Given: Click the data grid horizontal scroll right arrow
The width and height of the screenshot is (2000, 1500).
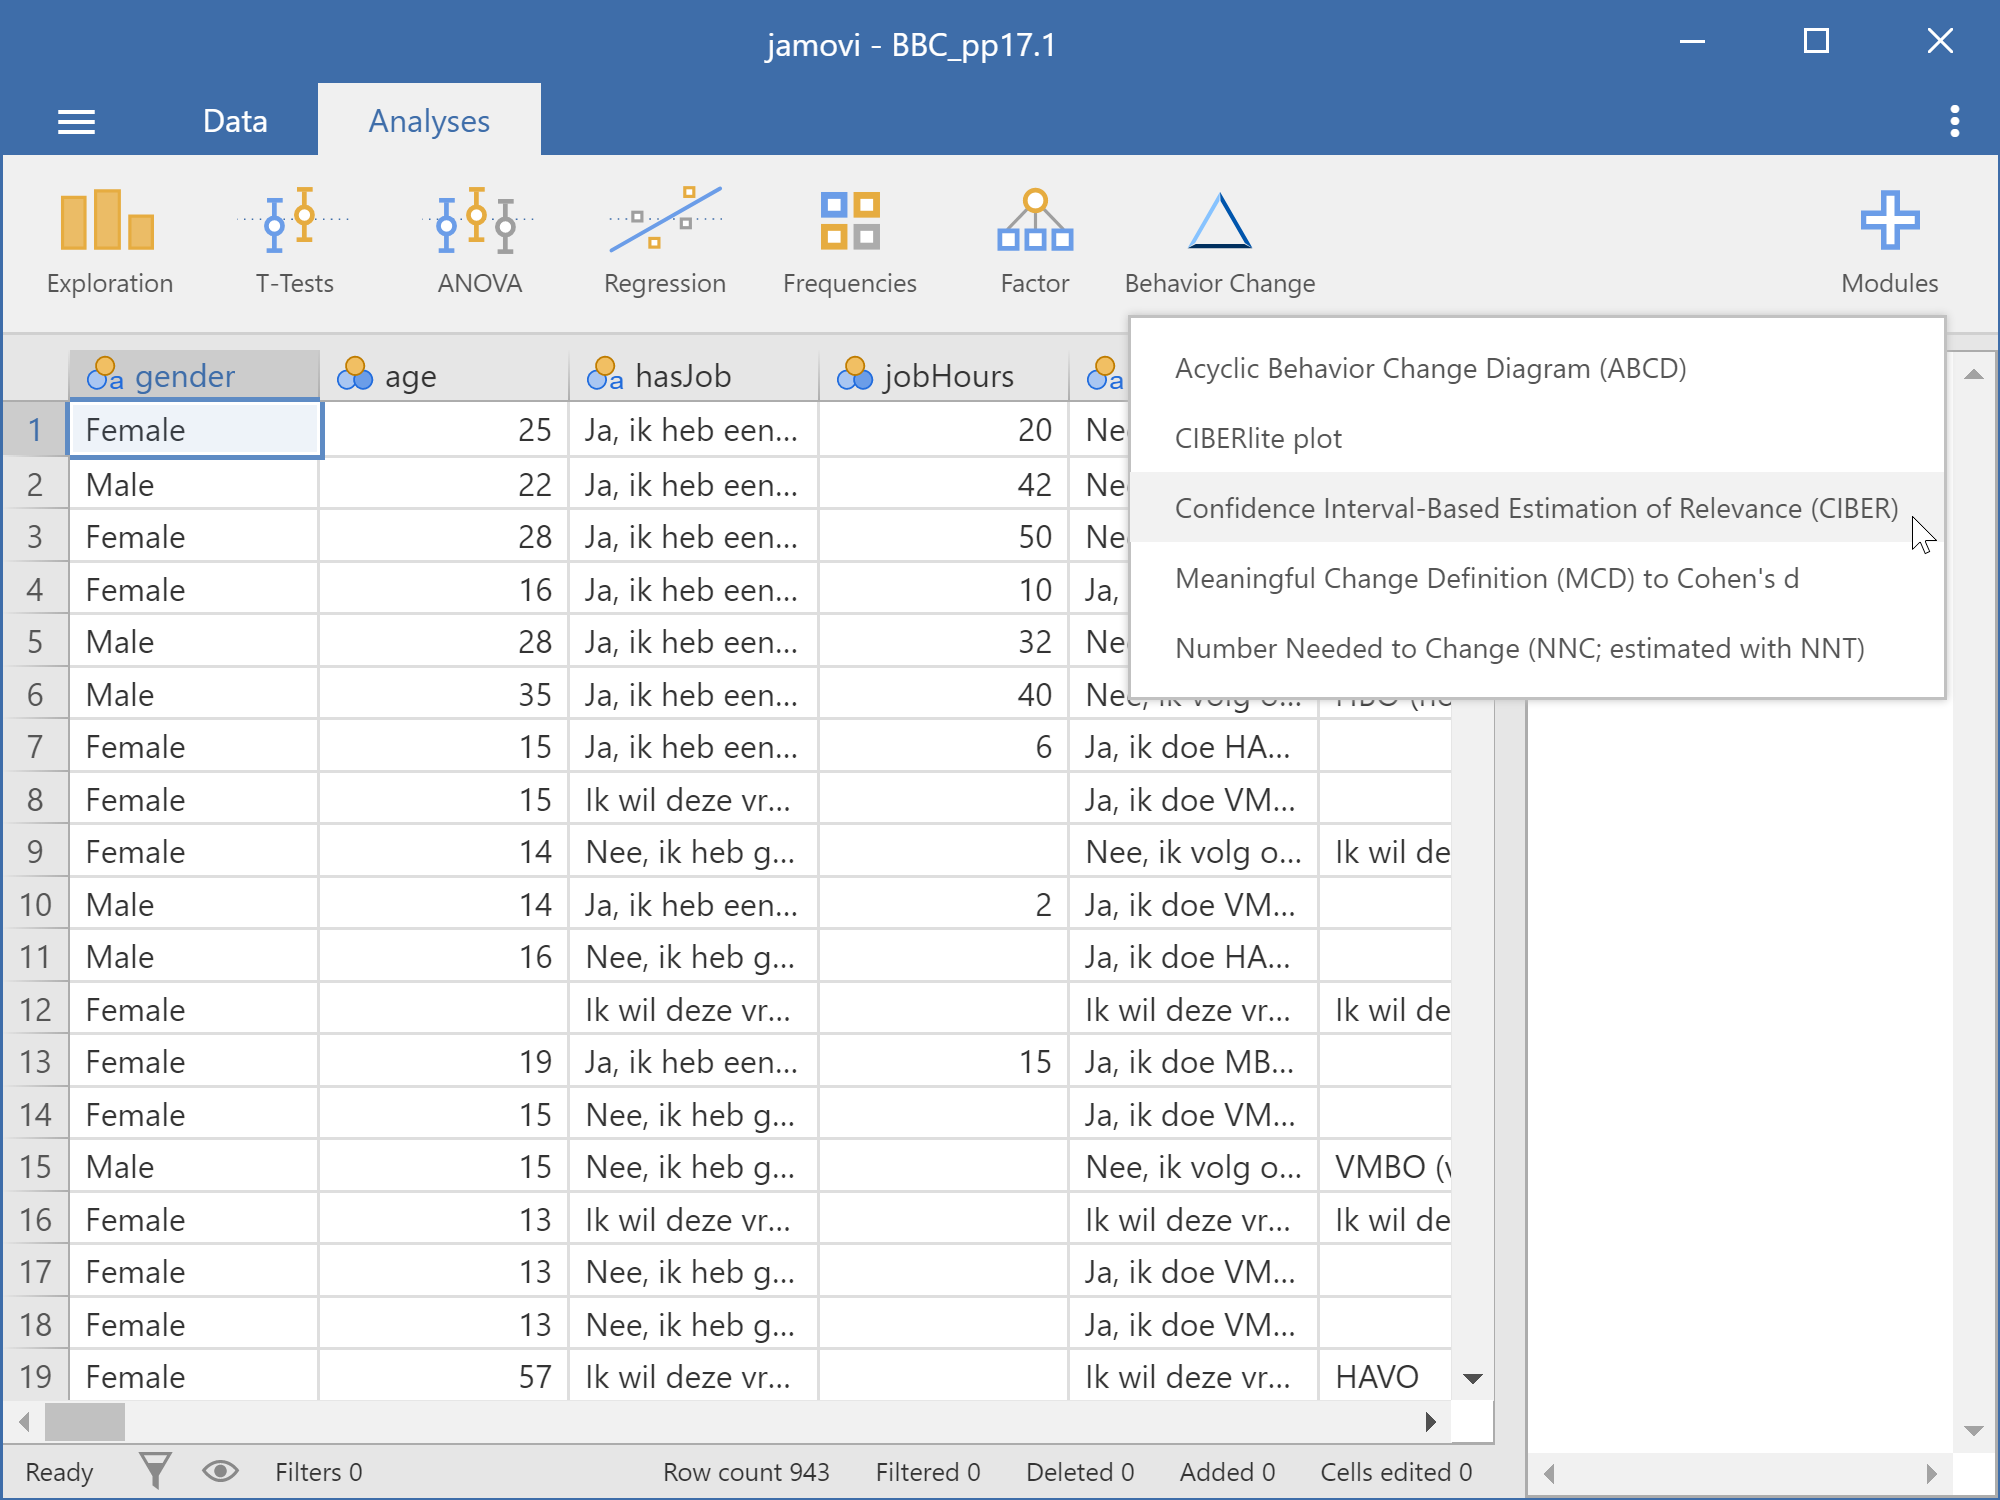Looking at the screenshot, I should (x=1431, y=1421).
